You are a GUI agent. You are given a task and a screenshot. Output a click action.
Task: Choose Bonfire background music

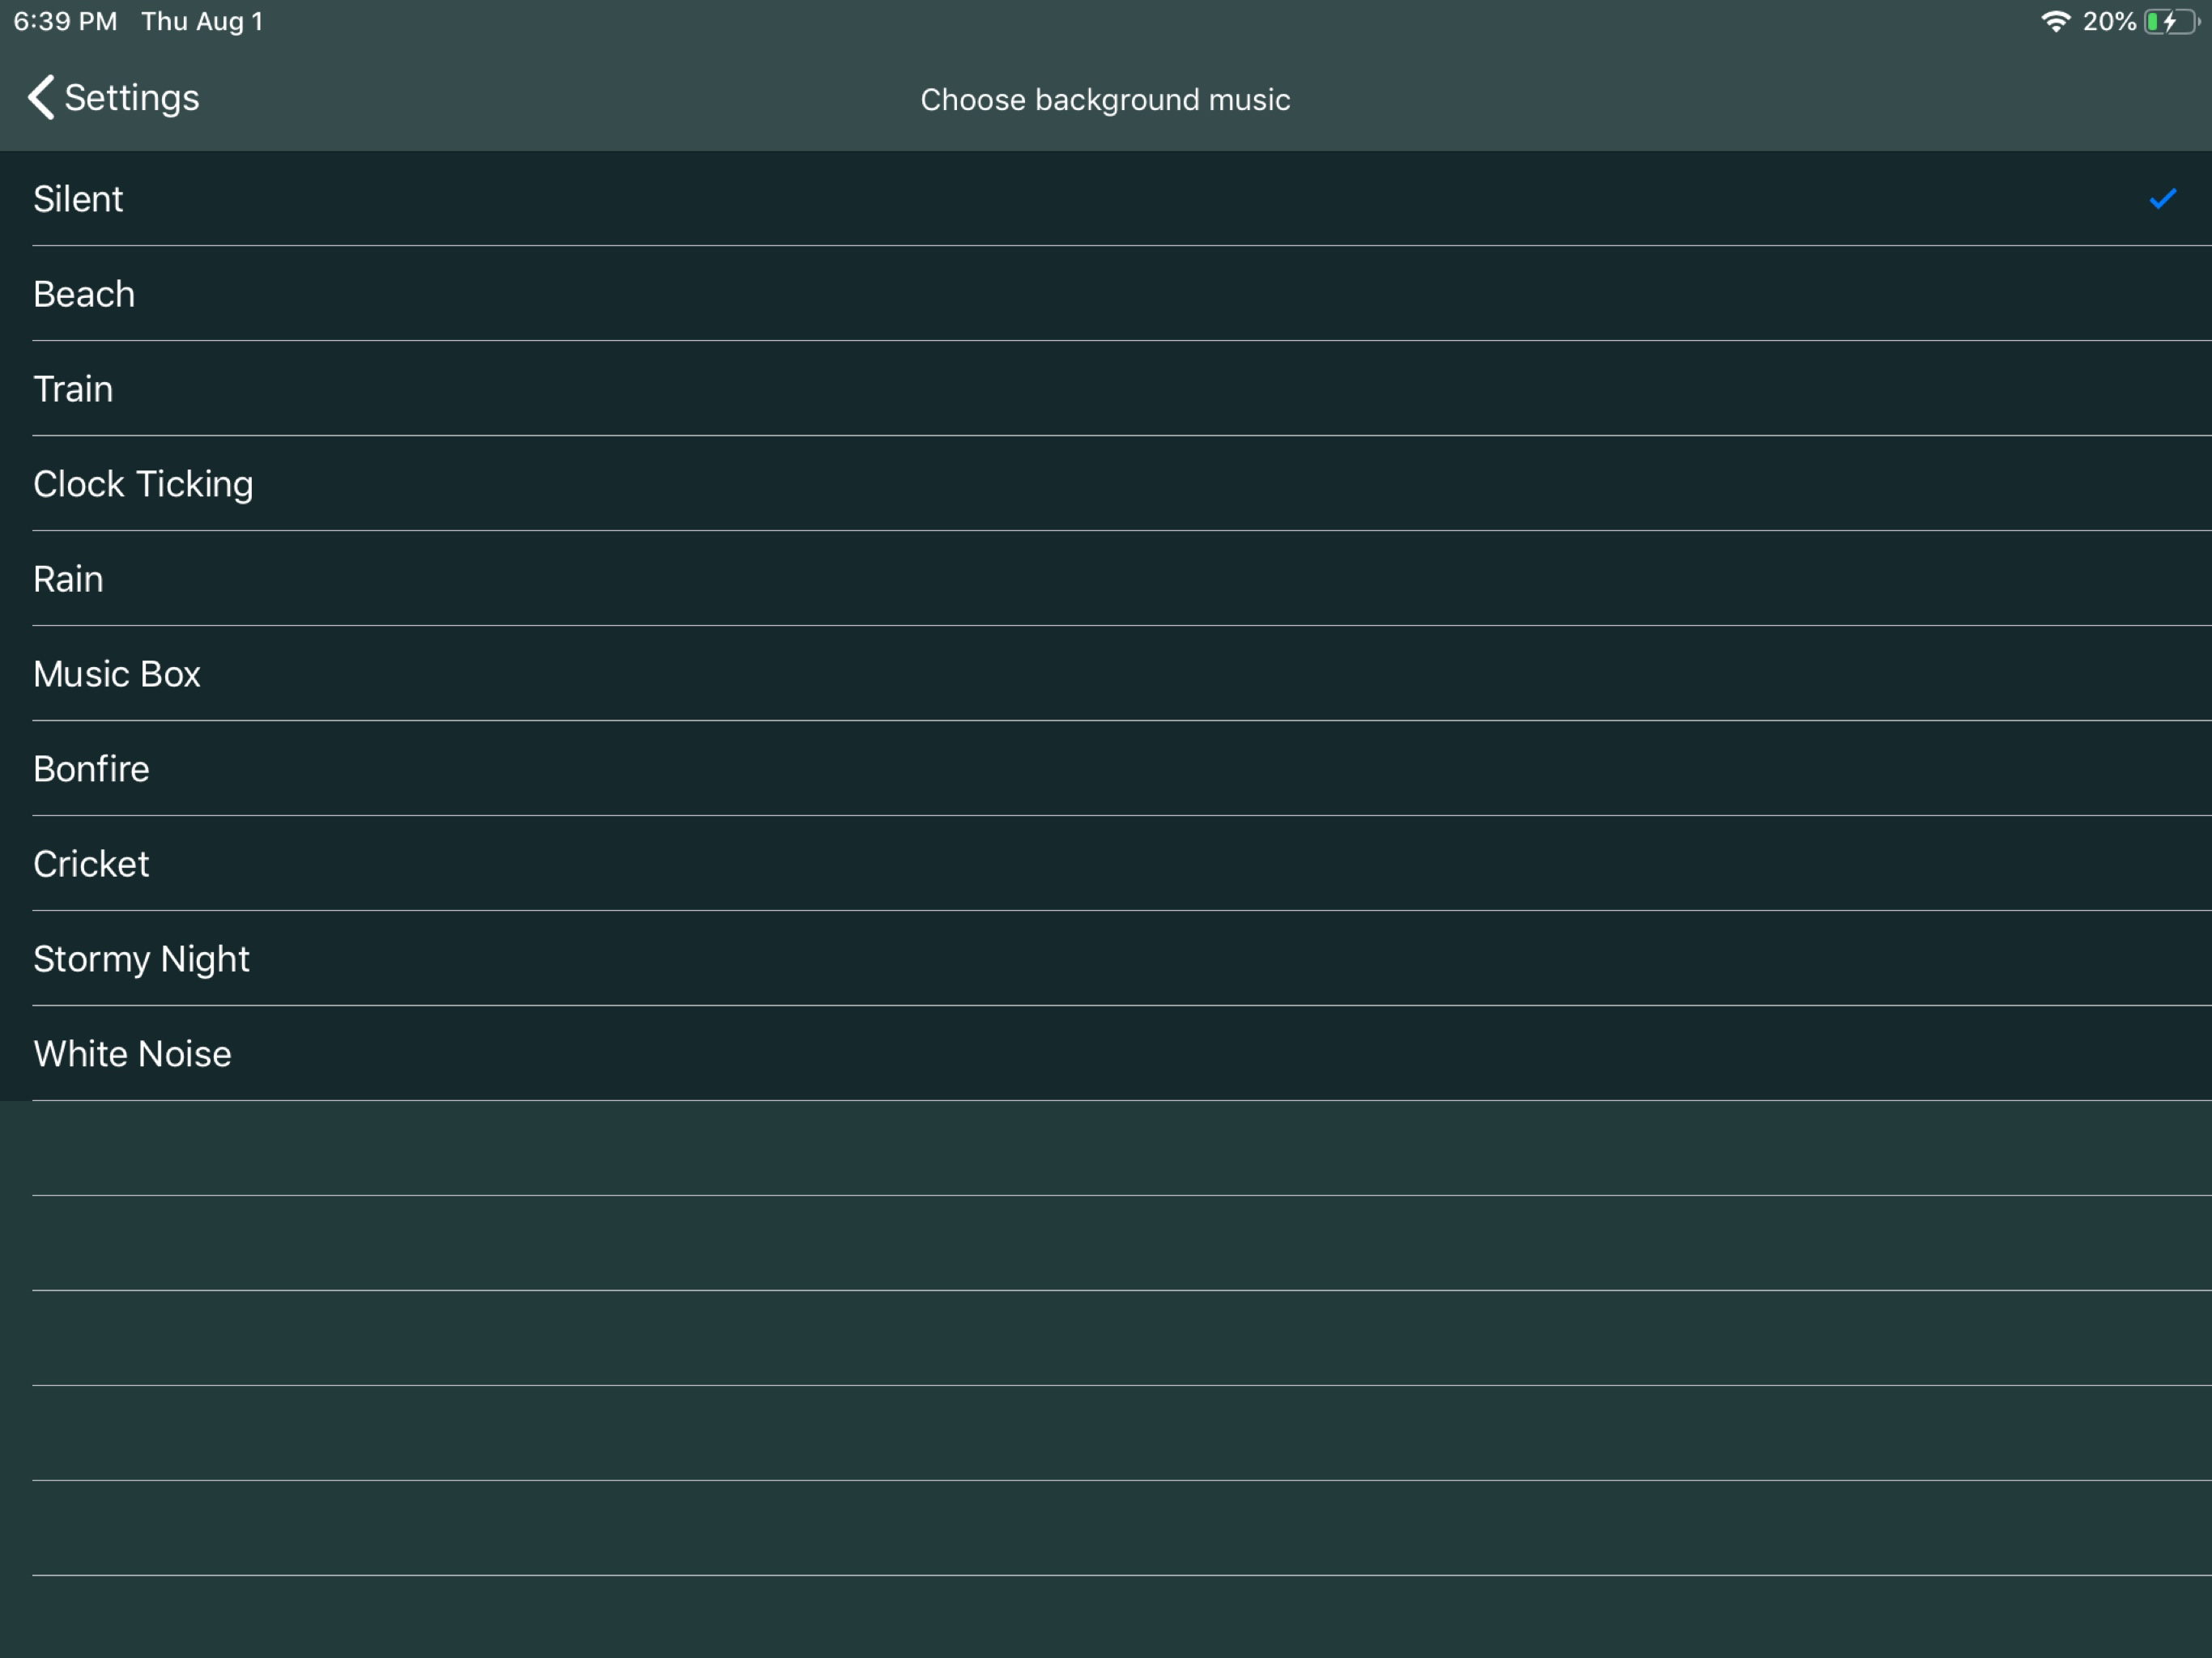[x=91, y=769]
